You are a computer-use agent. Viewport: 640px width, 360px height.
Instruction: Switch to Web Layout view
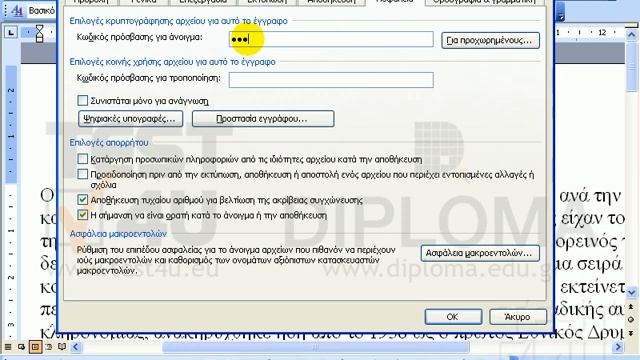(21, 347)
